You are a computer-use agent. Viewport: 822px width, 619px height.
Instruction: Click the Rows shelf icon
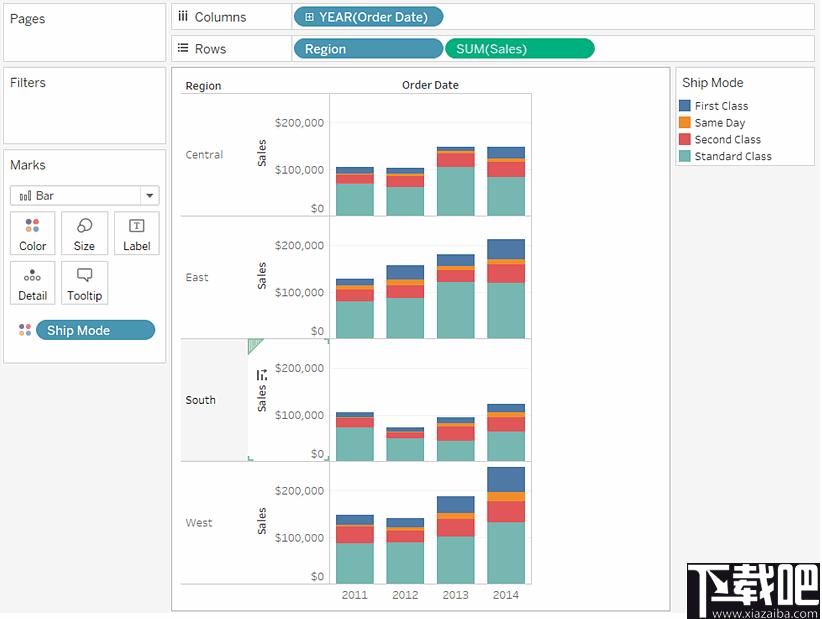pyautogui.click(x=182, y=48)
